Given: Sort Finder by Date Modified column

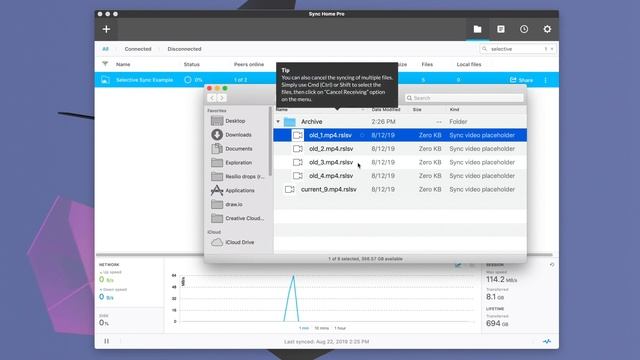Looking at the screenshot, I should (386, 109).
